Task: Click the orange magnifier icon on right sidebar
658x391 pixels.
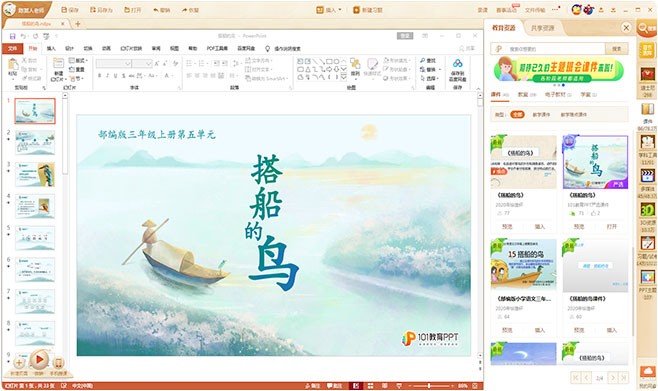Action: coord(647,29)
